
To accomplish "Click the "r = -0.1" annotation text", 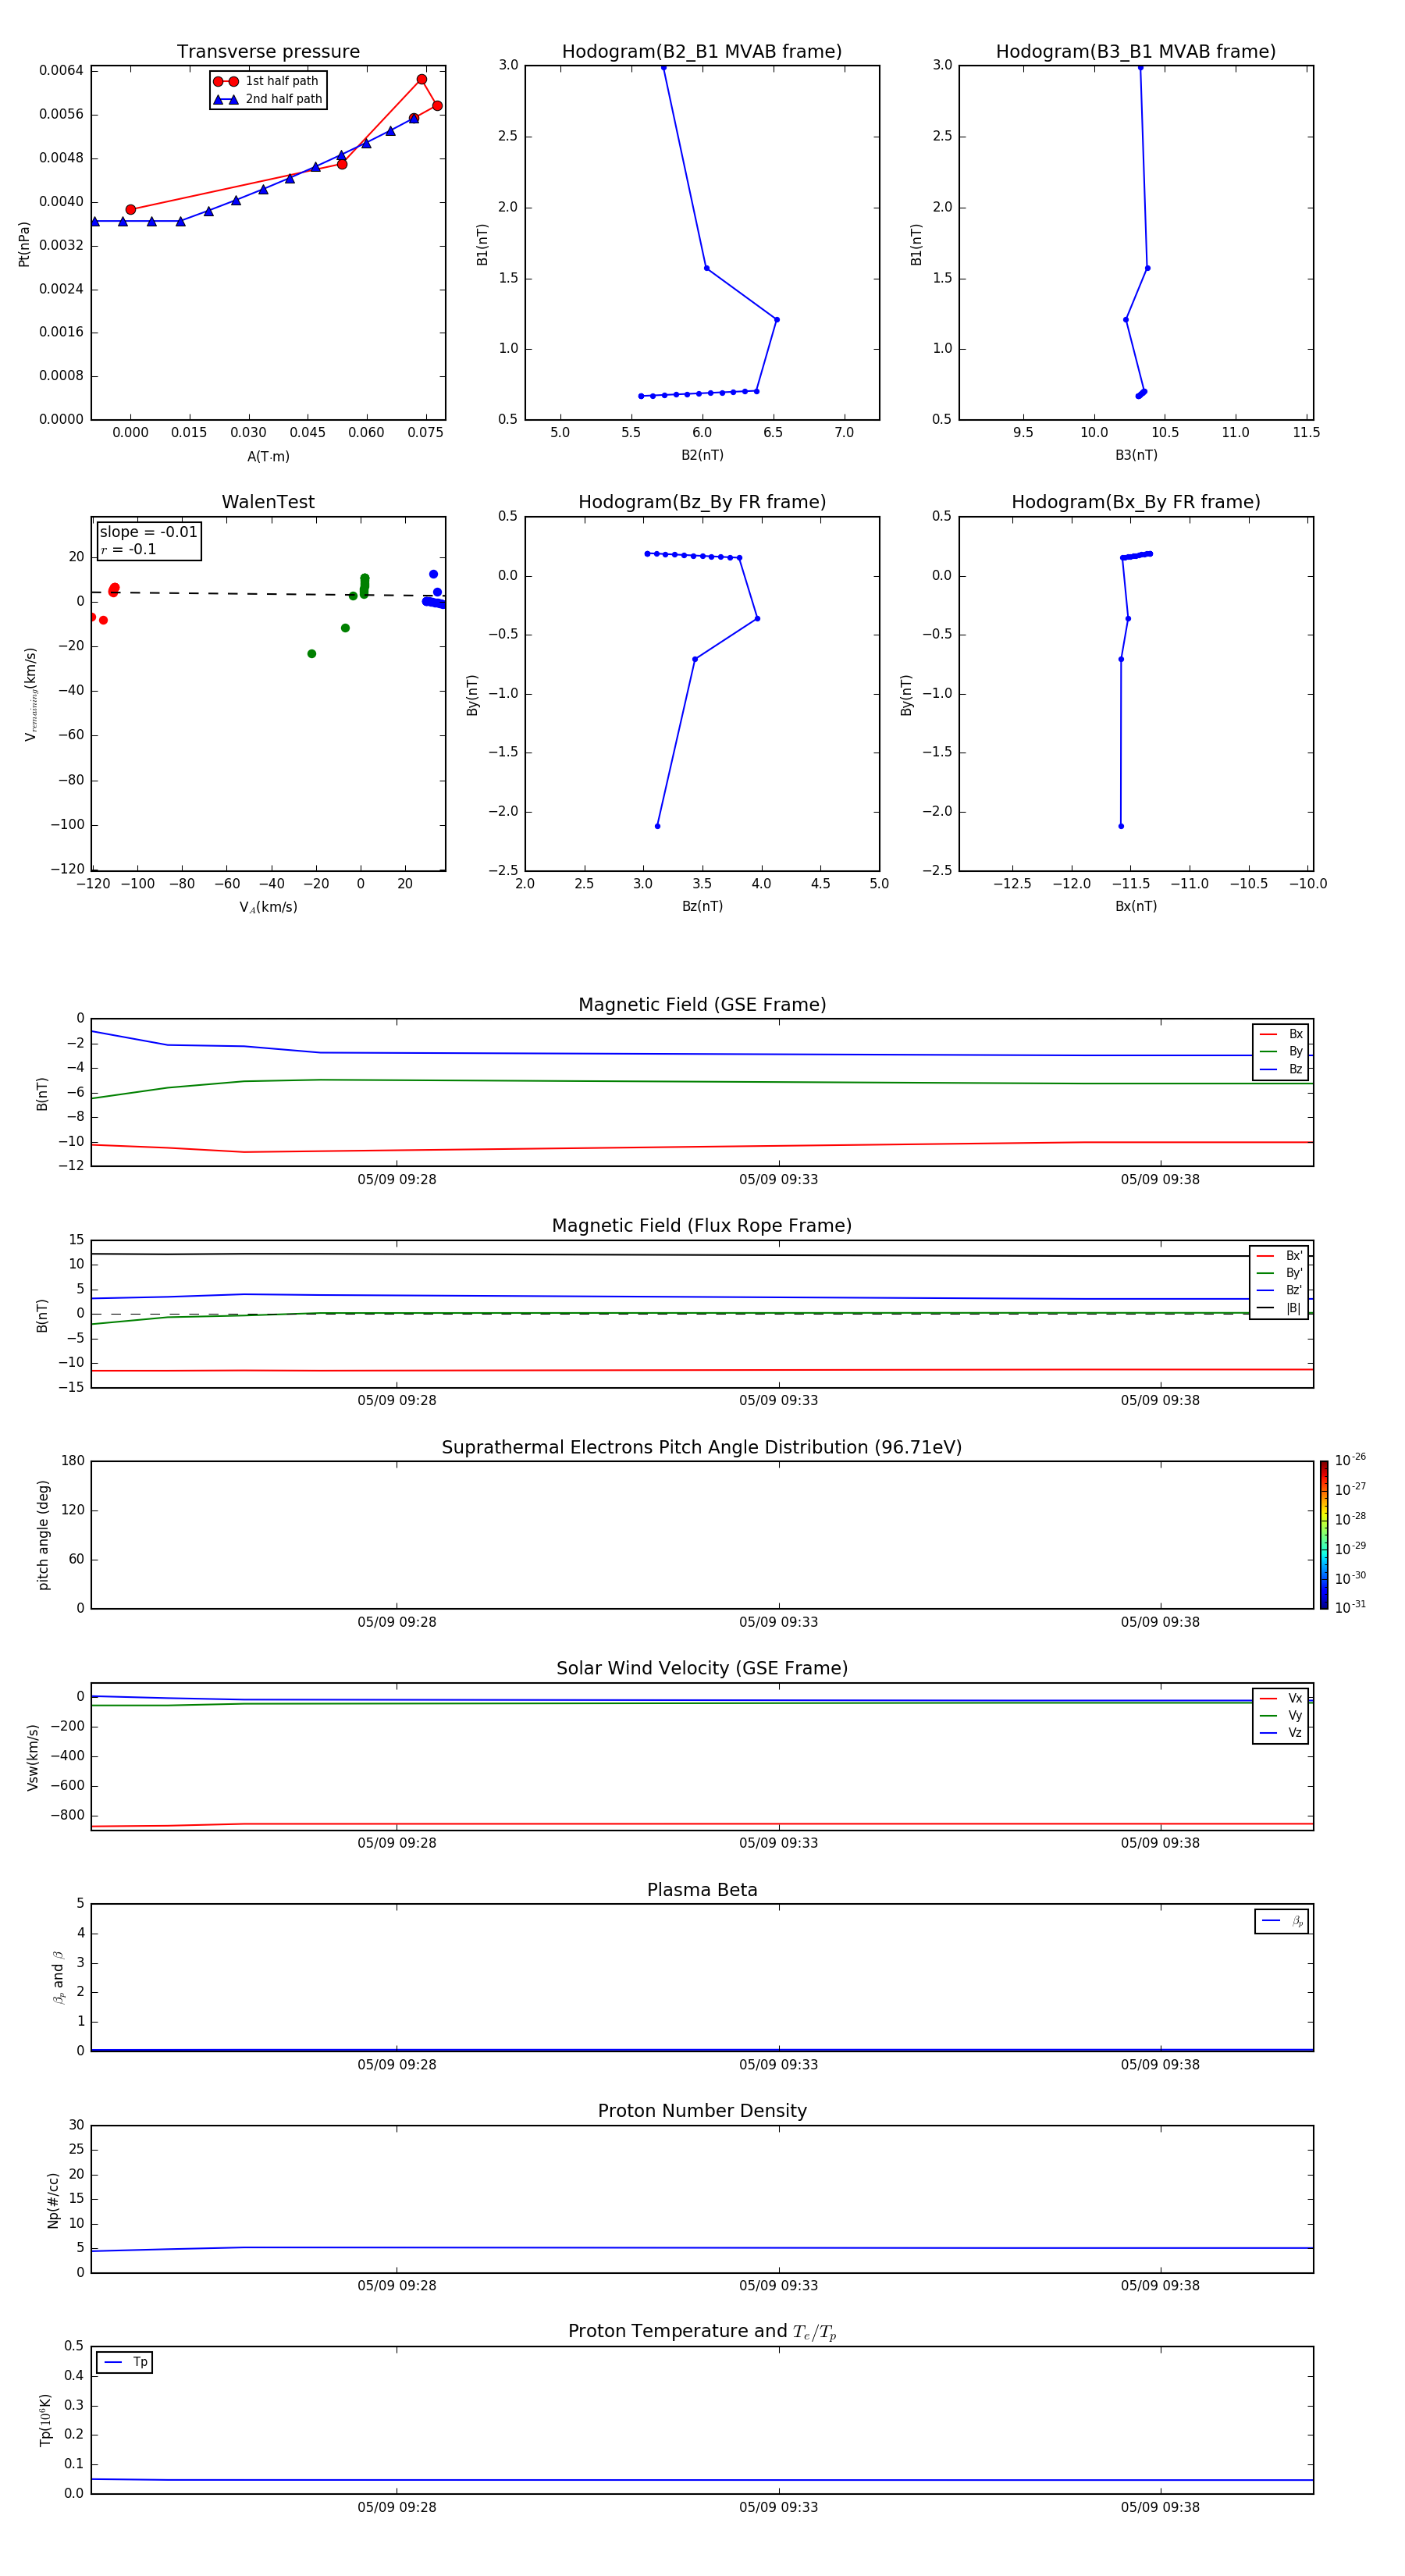I will click(128, 549).
